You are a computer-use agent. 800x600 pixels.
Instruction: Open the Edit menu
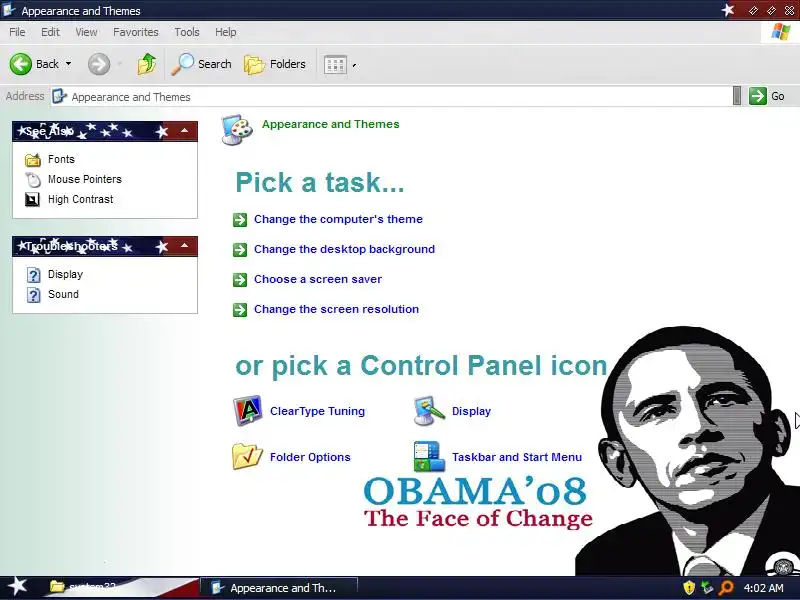50,32
